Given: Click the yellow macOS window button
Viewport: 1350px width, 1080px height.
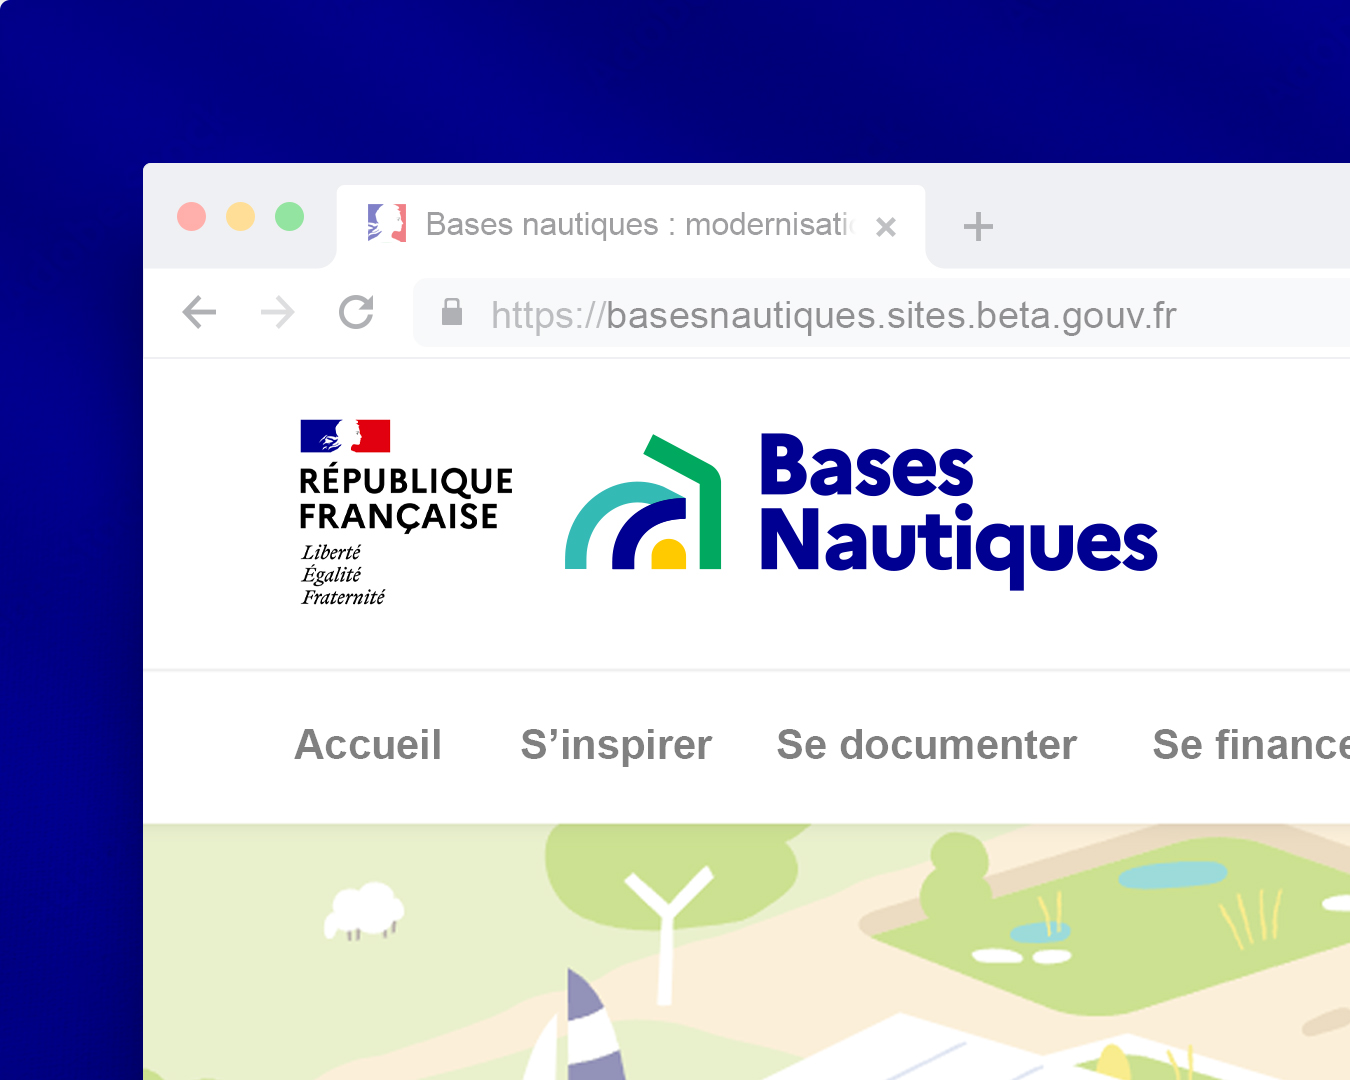Looking at the screenshot, I should point(240,216).
